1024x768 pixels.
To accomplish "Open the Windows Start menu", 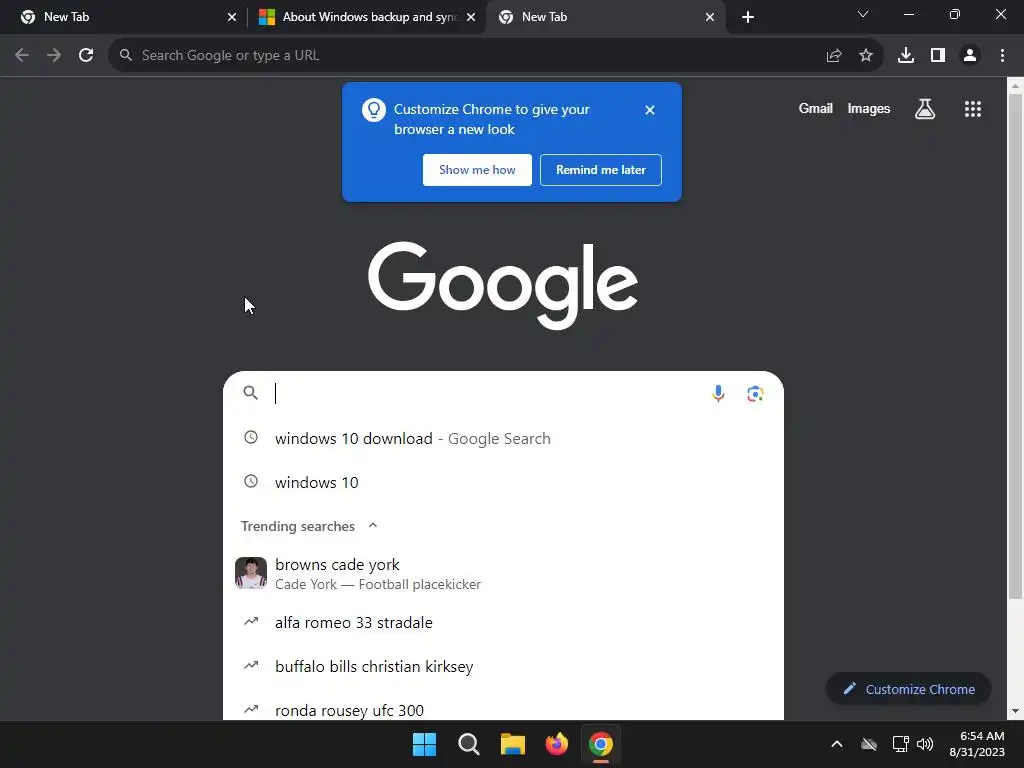I will click(x=424, y=744).
